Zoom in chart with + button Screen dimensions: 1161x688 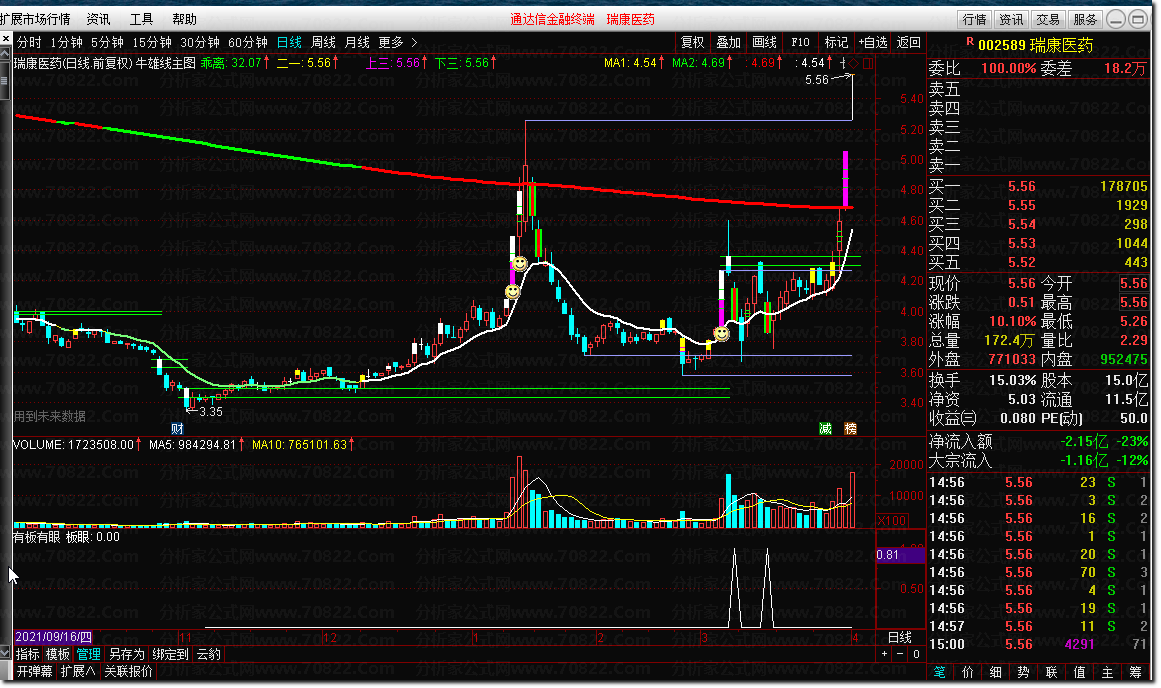pos(884,654)
